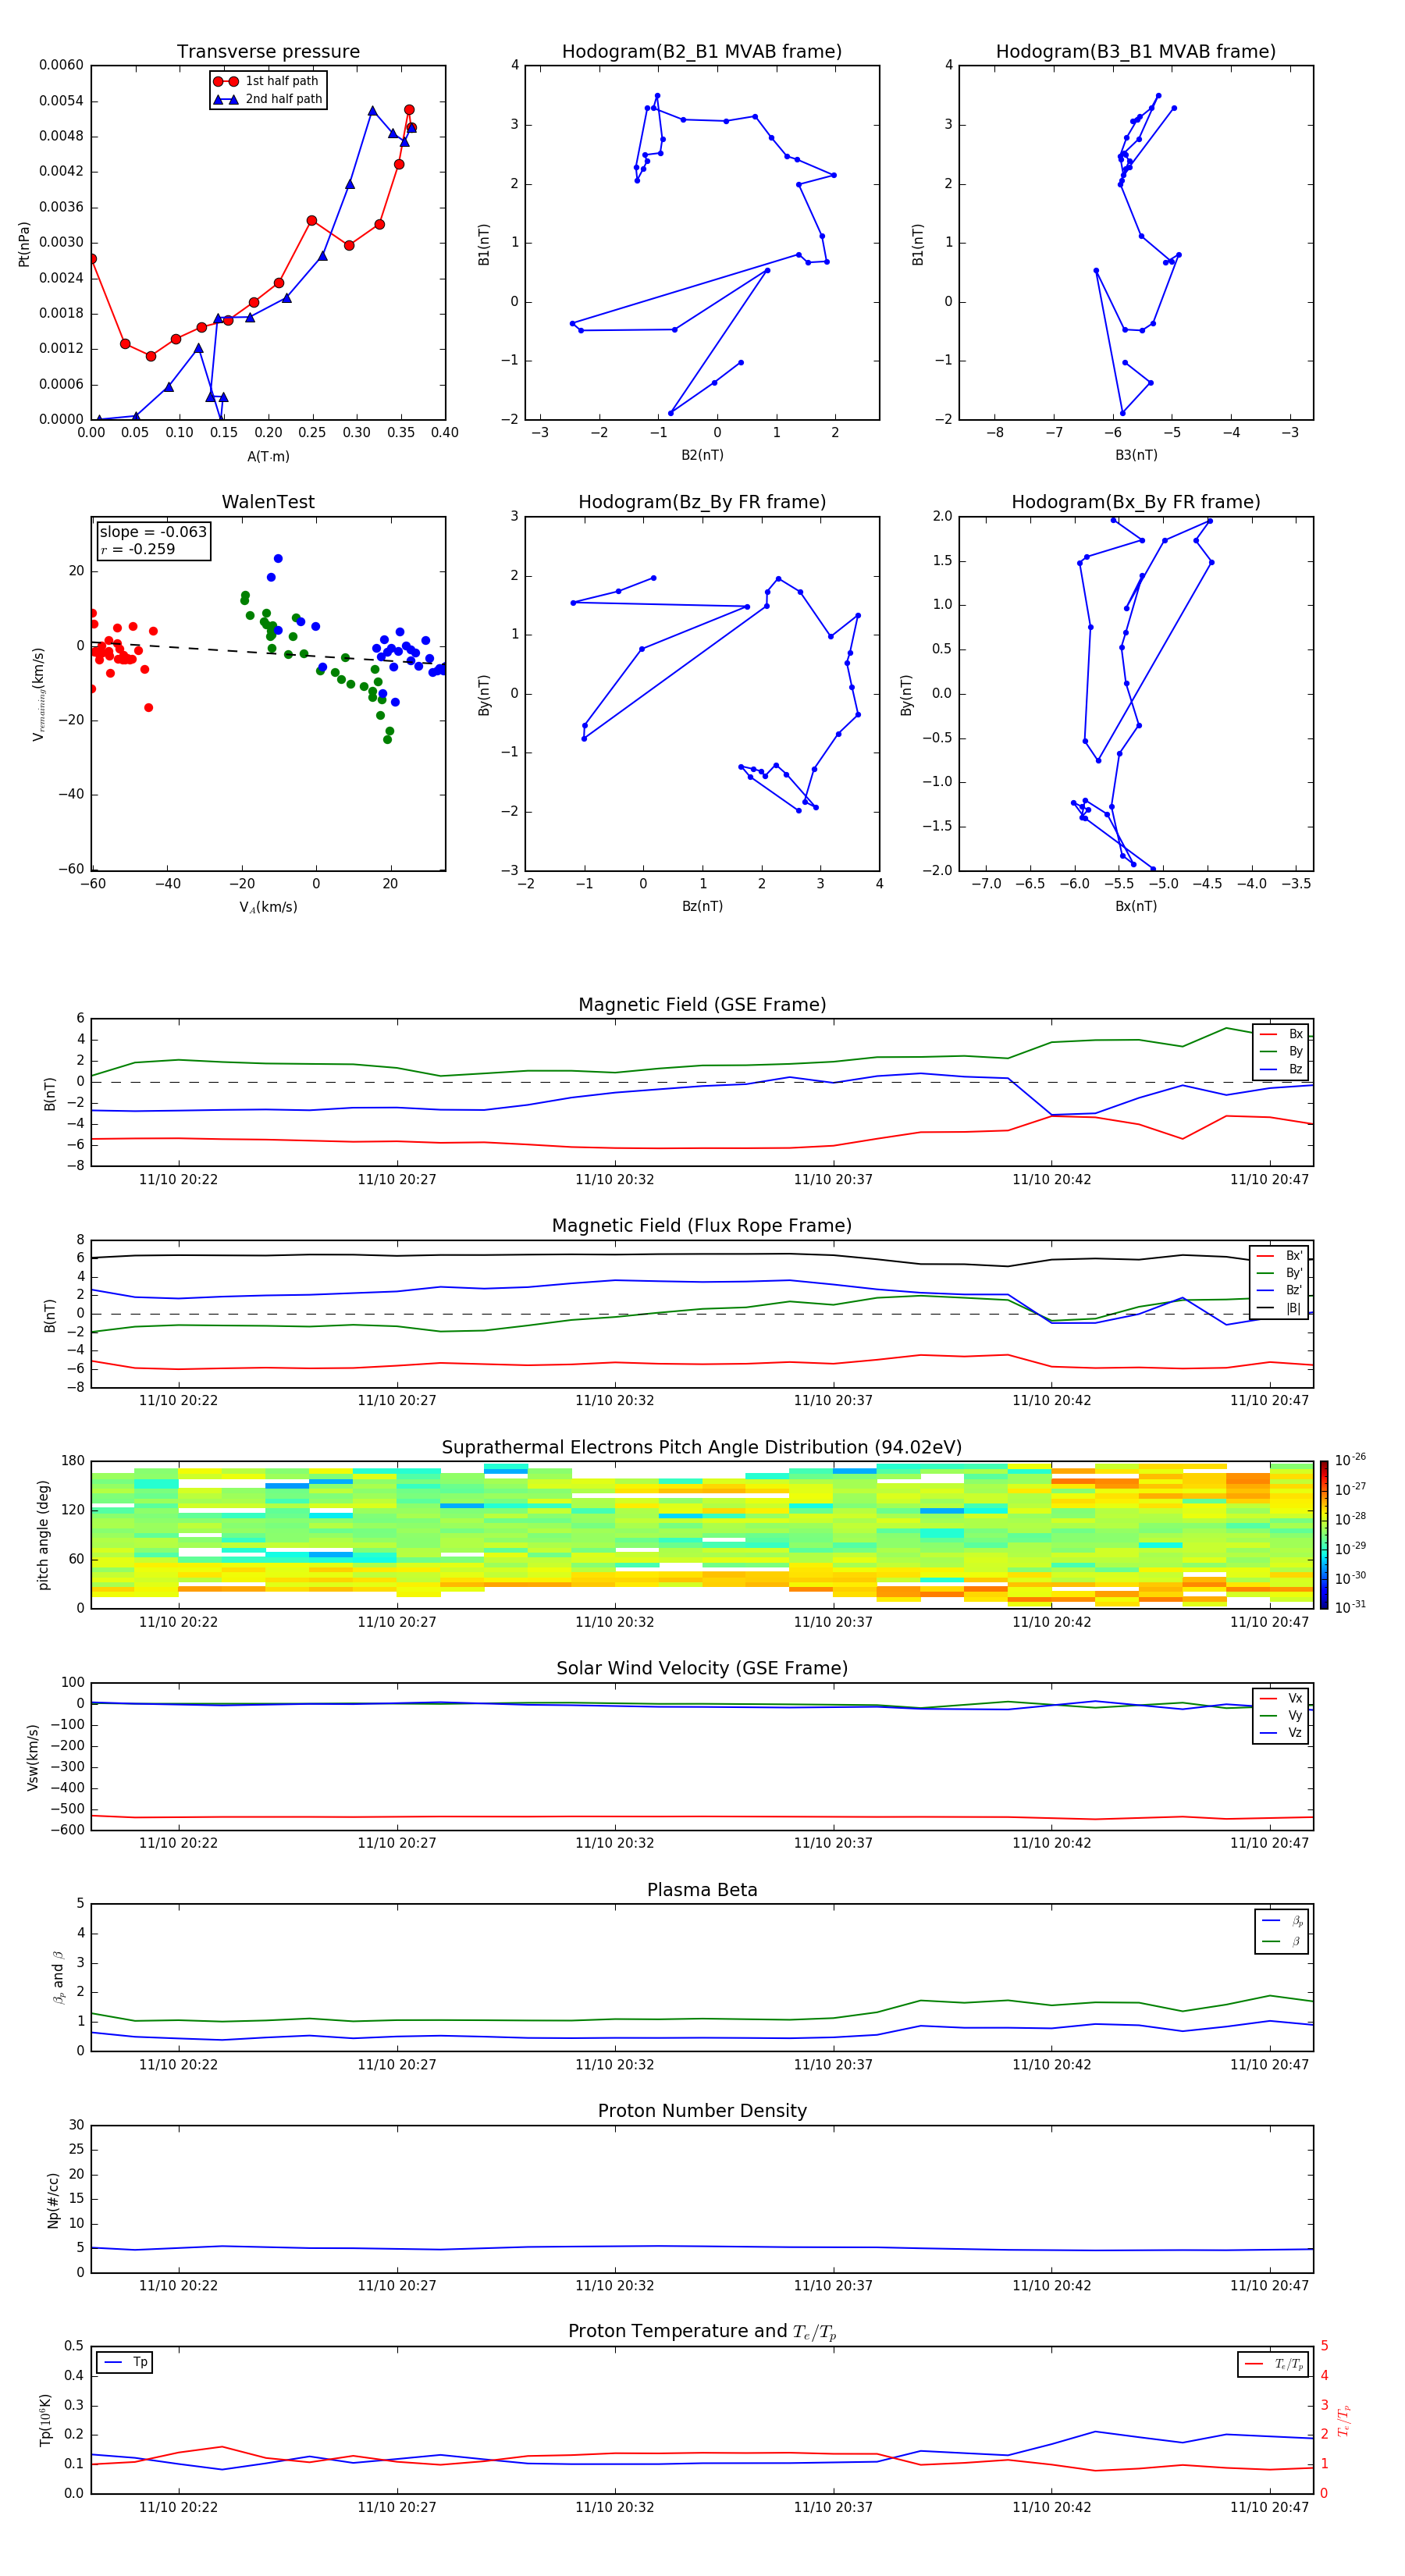Click the pitch angle distribution colorbar
The image size is (1405, 2576).
click(1323, 1534)
